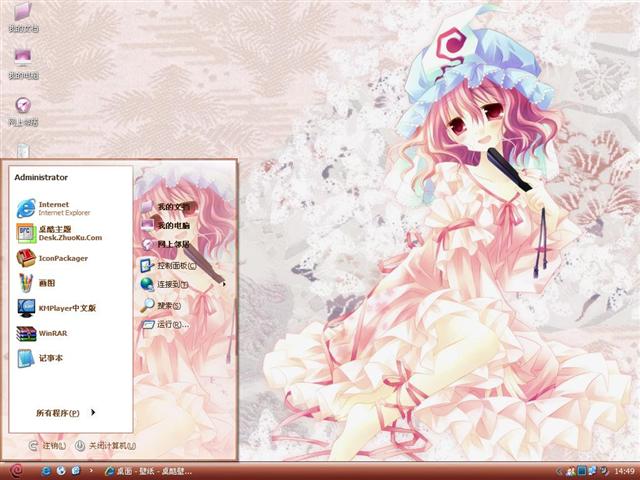Click third quick launch icon beside globe
This screenshot has height=480, width=640.
click(76, 471)
